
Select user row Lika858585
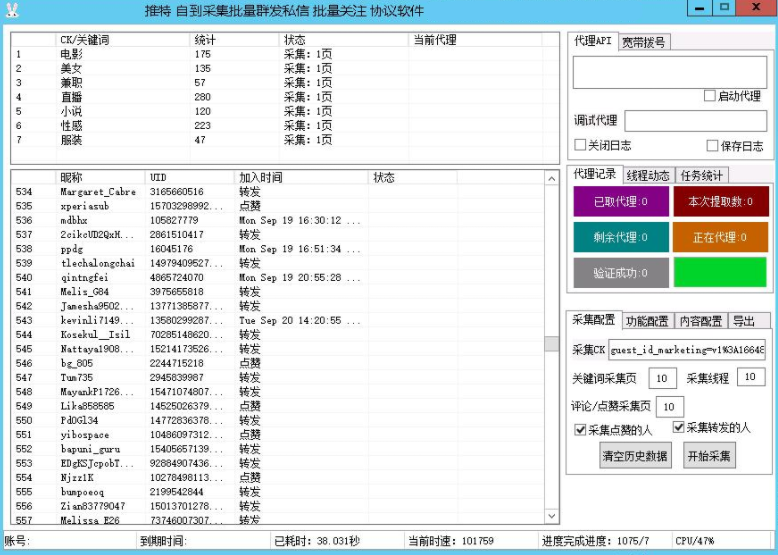278,406
